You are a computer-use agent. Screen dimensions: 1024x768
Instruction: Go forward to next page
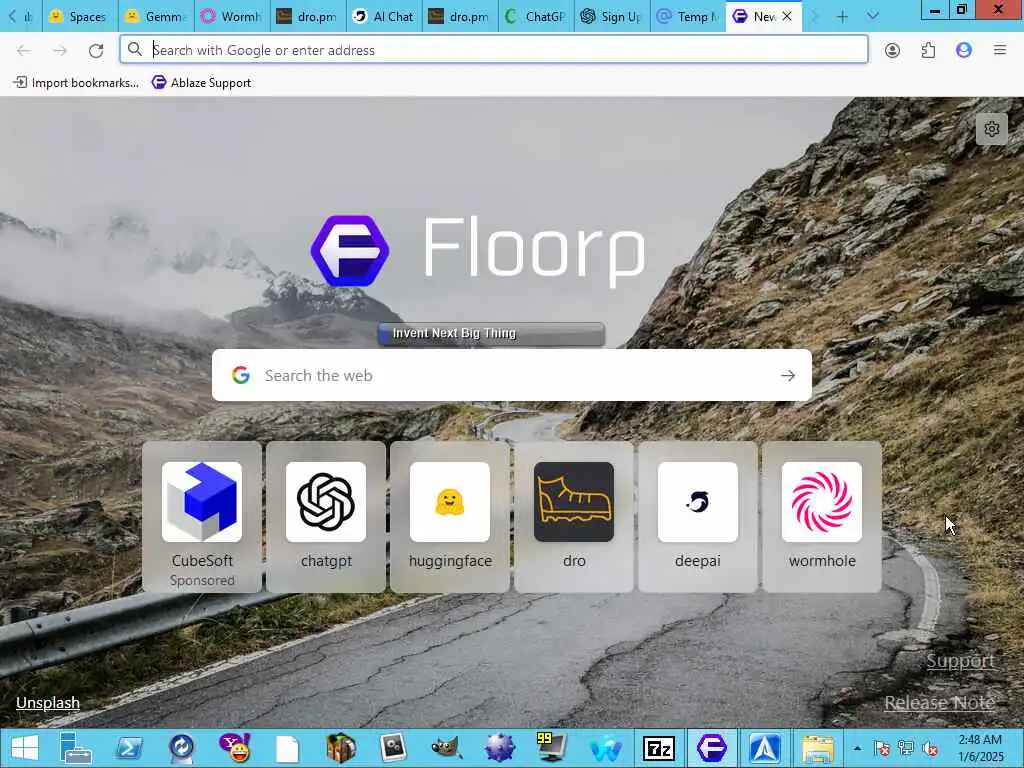[60, 50]
